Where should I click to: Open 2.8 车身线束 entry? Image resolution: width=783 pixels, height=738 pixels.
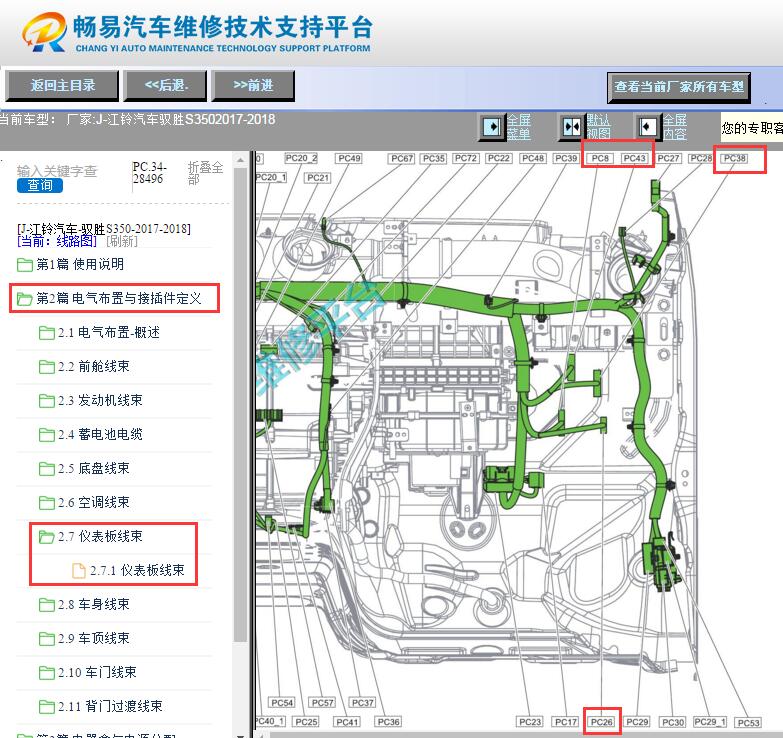pyautogui.click(x=94, y=604)
